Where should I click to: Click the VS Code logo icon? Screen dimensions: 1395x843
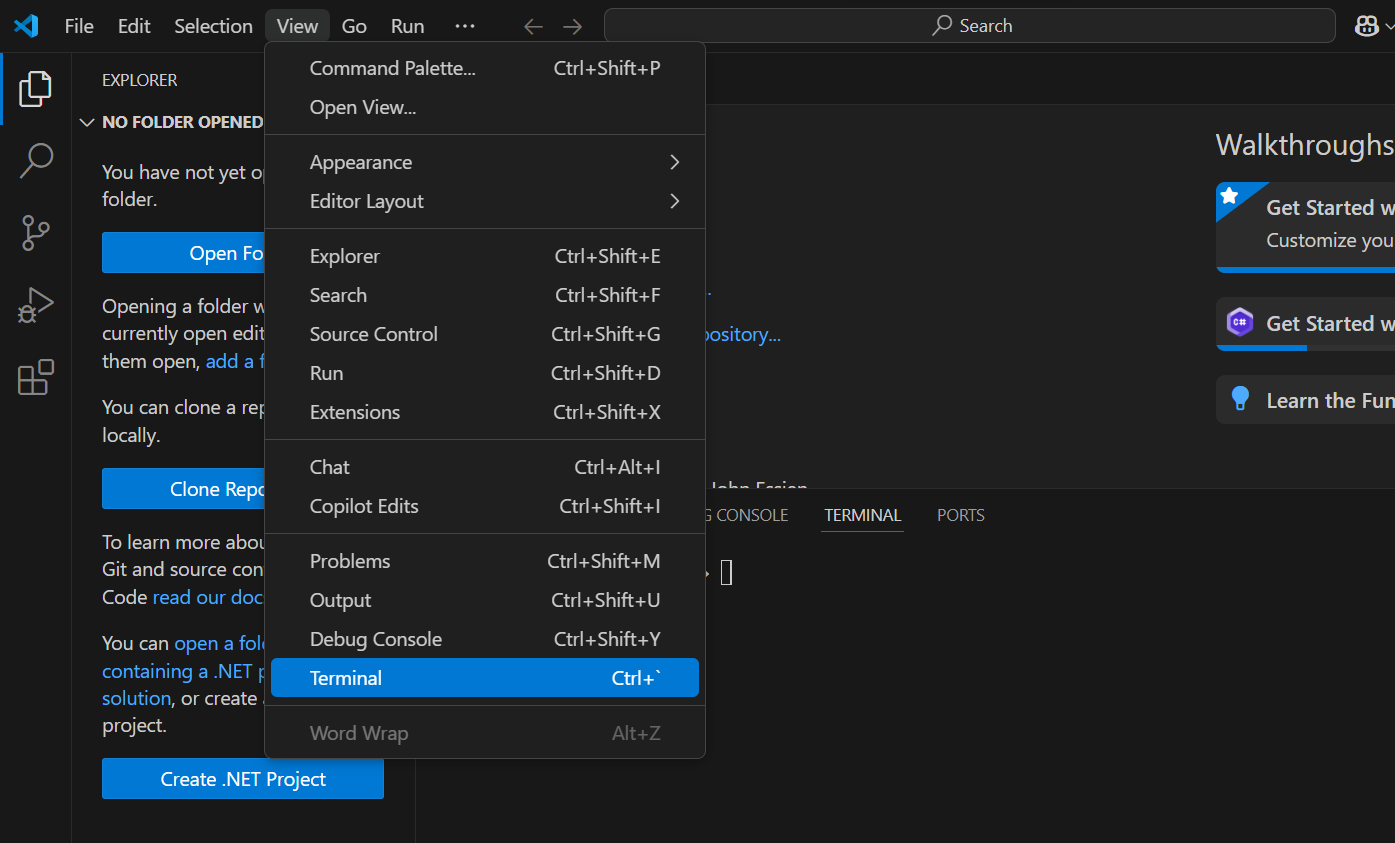[x=26, y=26]
